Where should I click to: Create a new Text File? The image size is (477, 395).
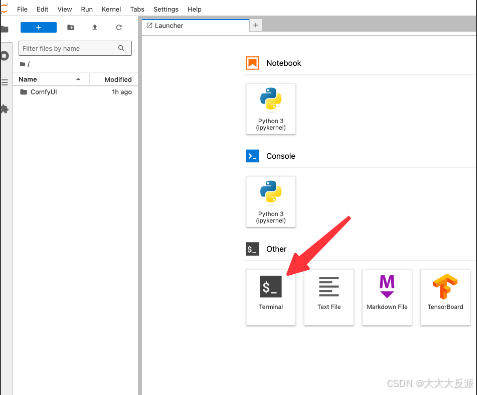point(329,297)
